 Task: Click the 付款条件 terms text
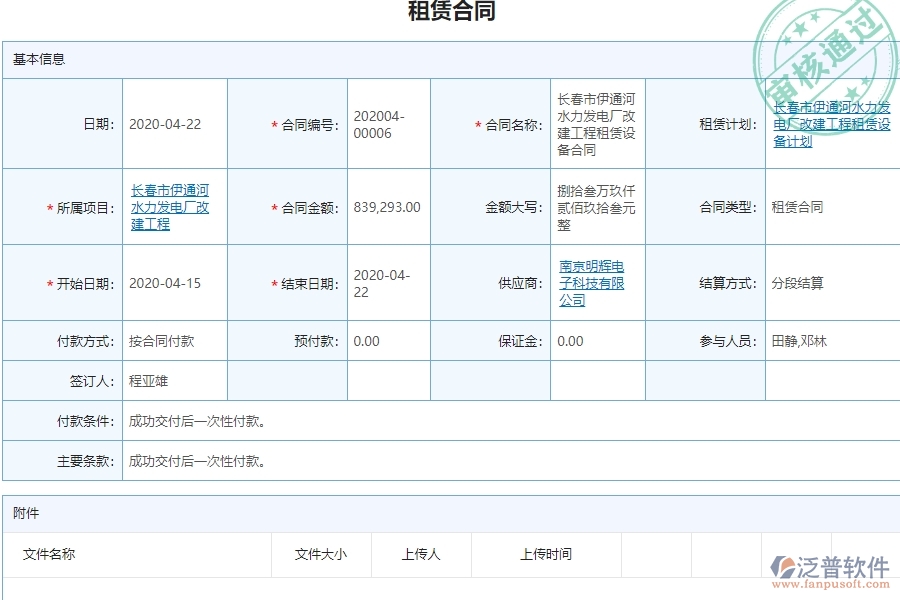point(196,421)
